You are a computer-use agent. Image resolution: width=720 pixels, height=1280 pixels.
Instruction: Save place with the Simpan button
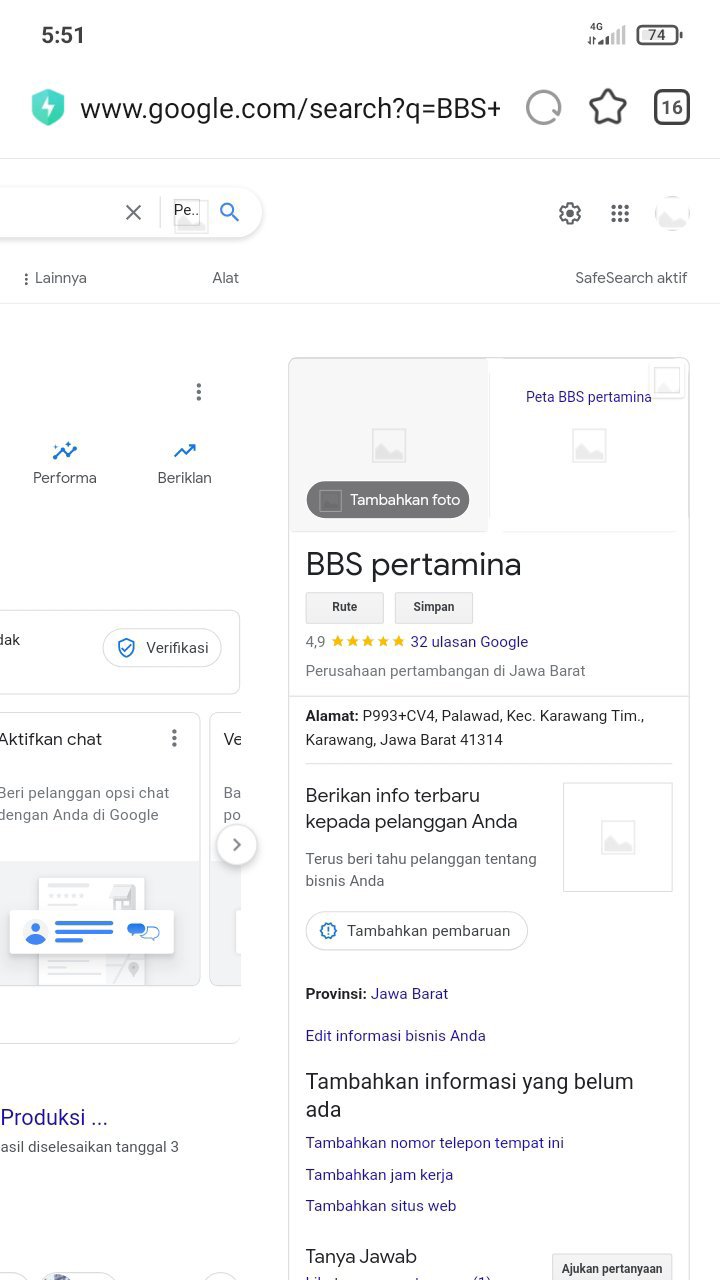coord(433,607)
